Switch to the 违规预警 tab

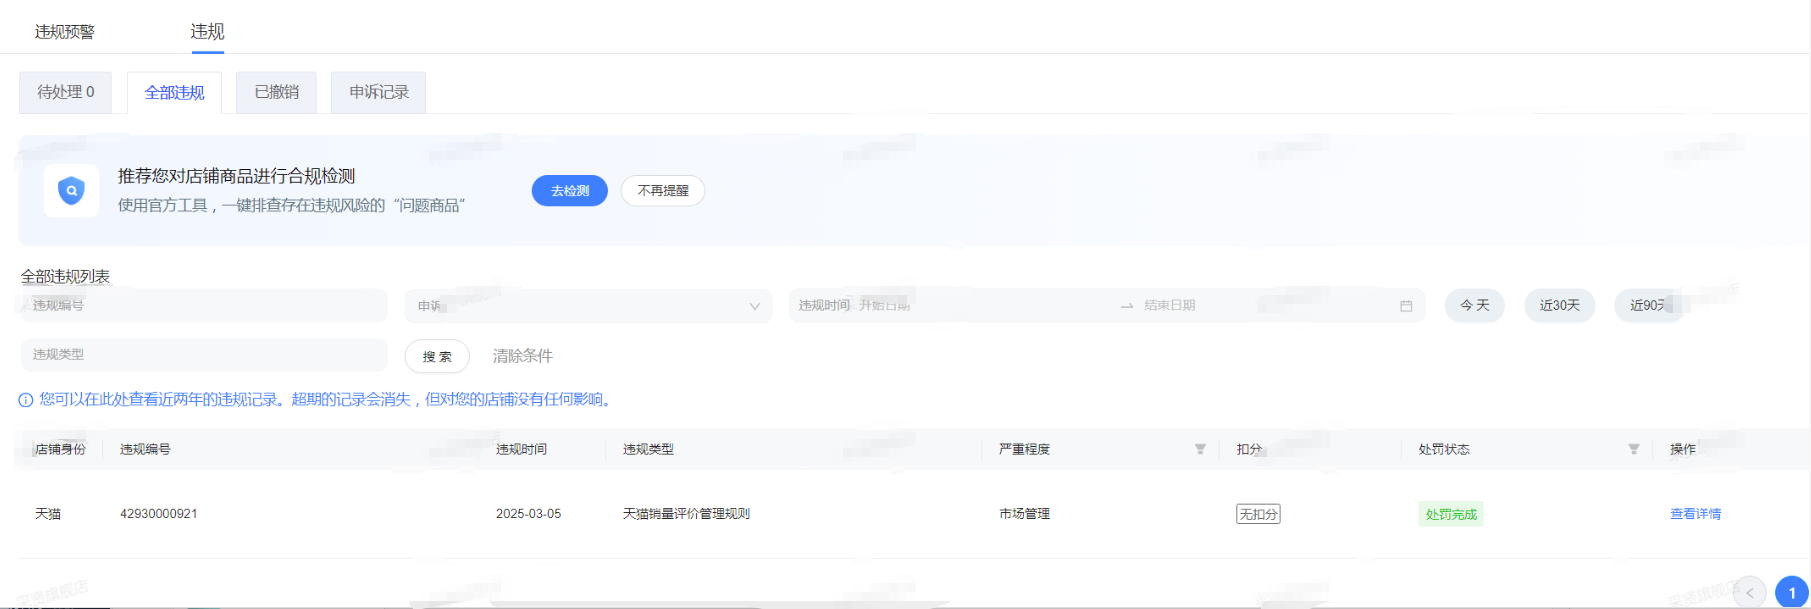(x=65, y=32)
